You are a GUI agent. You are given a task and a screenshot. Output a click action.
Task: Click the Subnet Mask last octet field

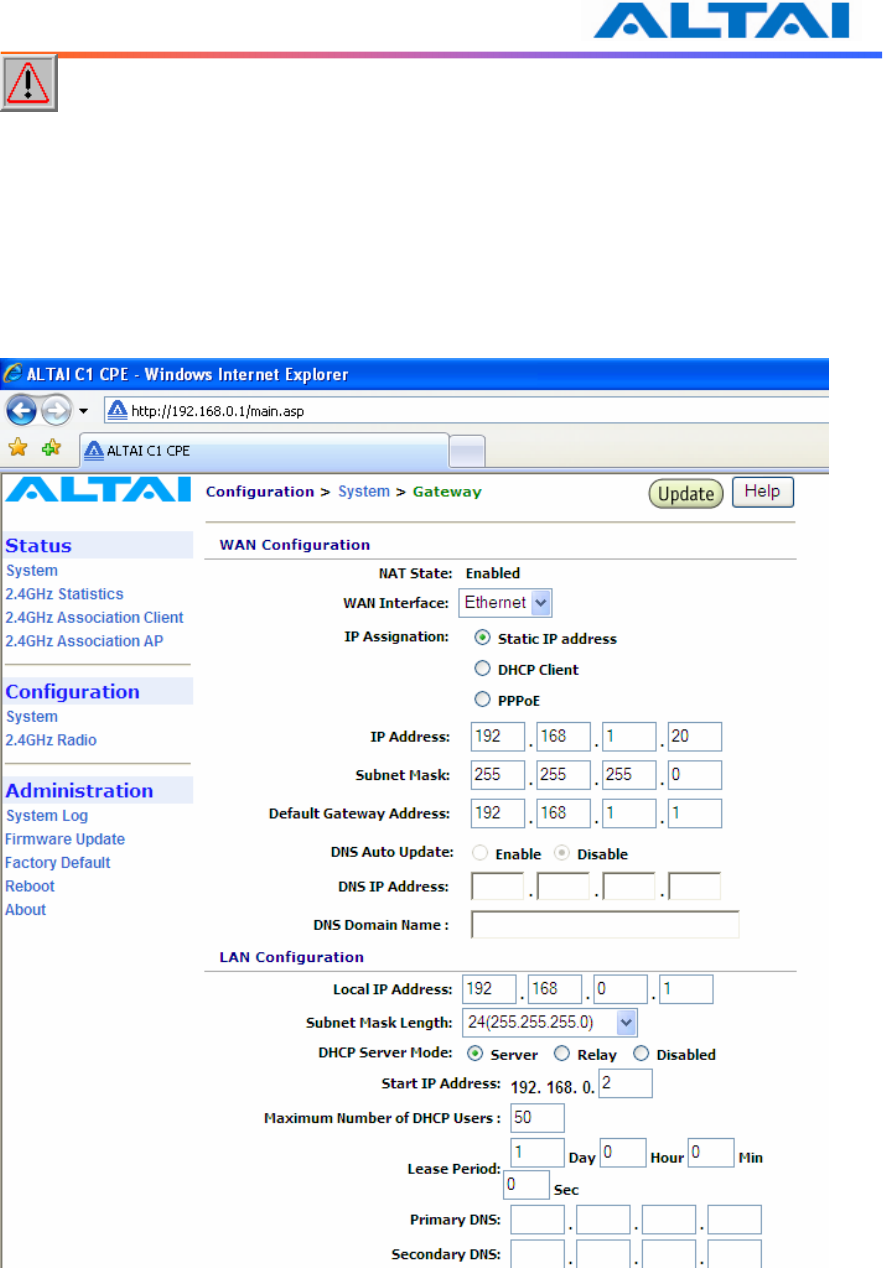point(695,775)
